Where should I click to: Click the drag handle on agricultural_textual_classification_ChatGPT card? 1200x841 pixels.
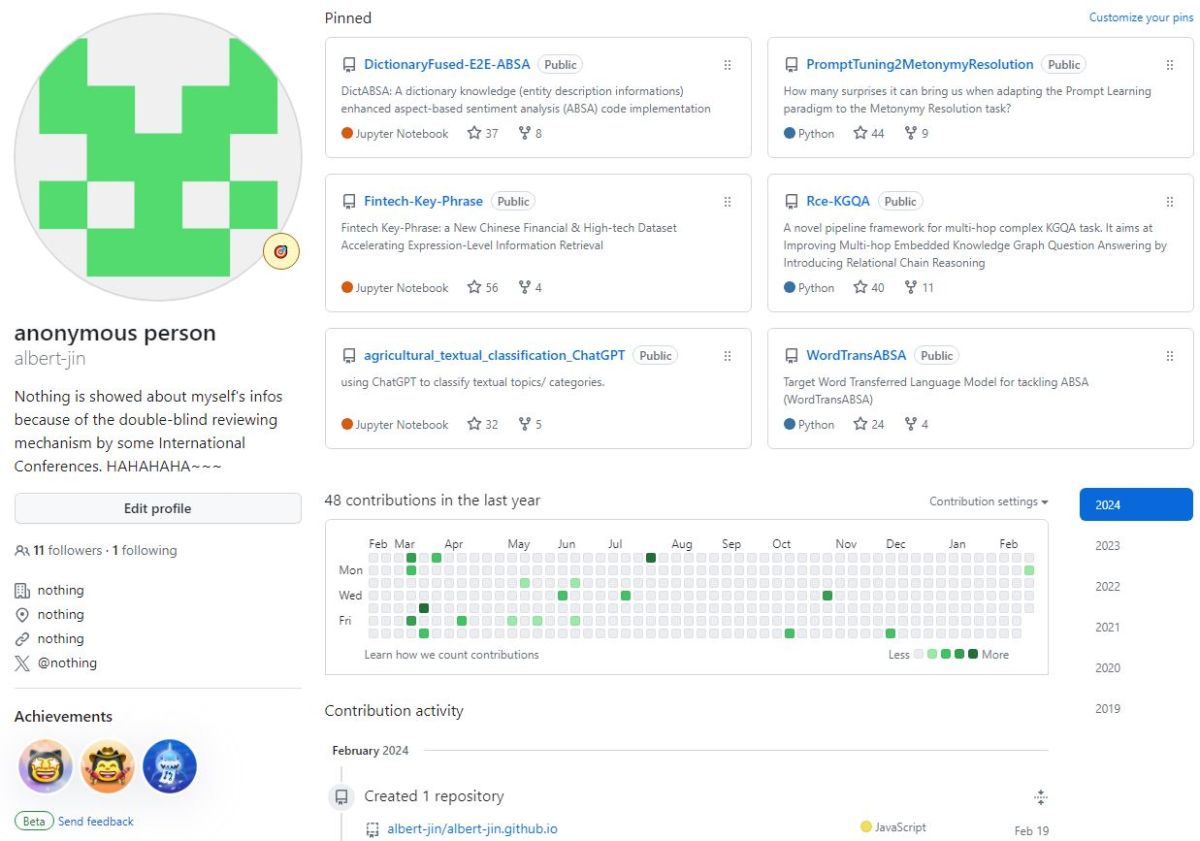727,355
